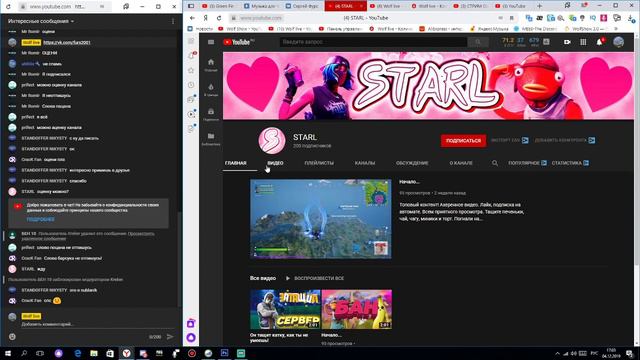Screen dimensions: 640x360
Task: Open a new browser tab
Action: click(539, 6)
